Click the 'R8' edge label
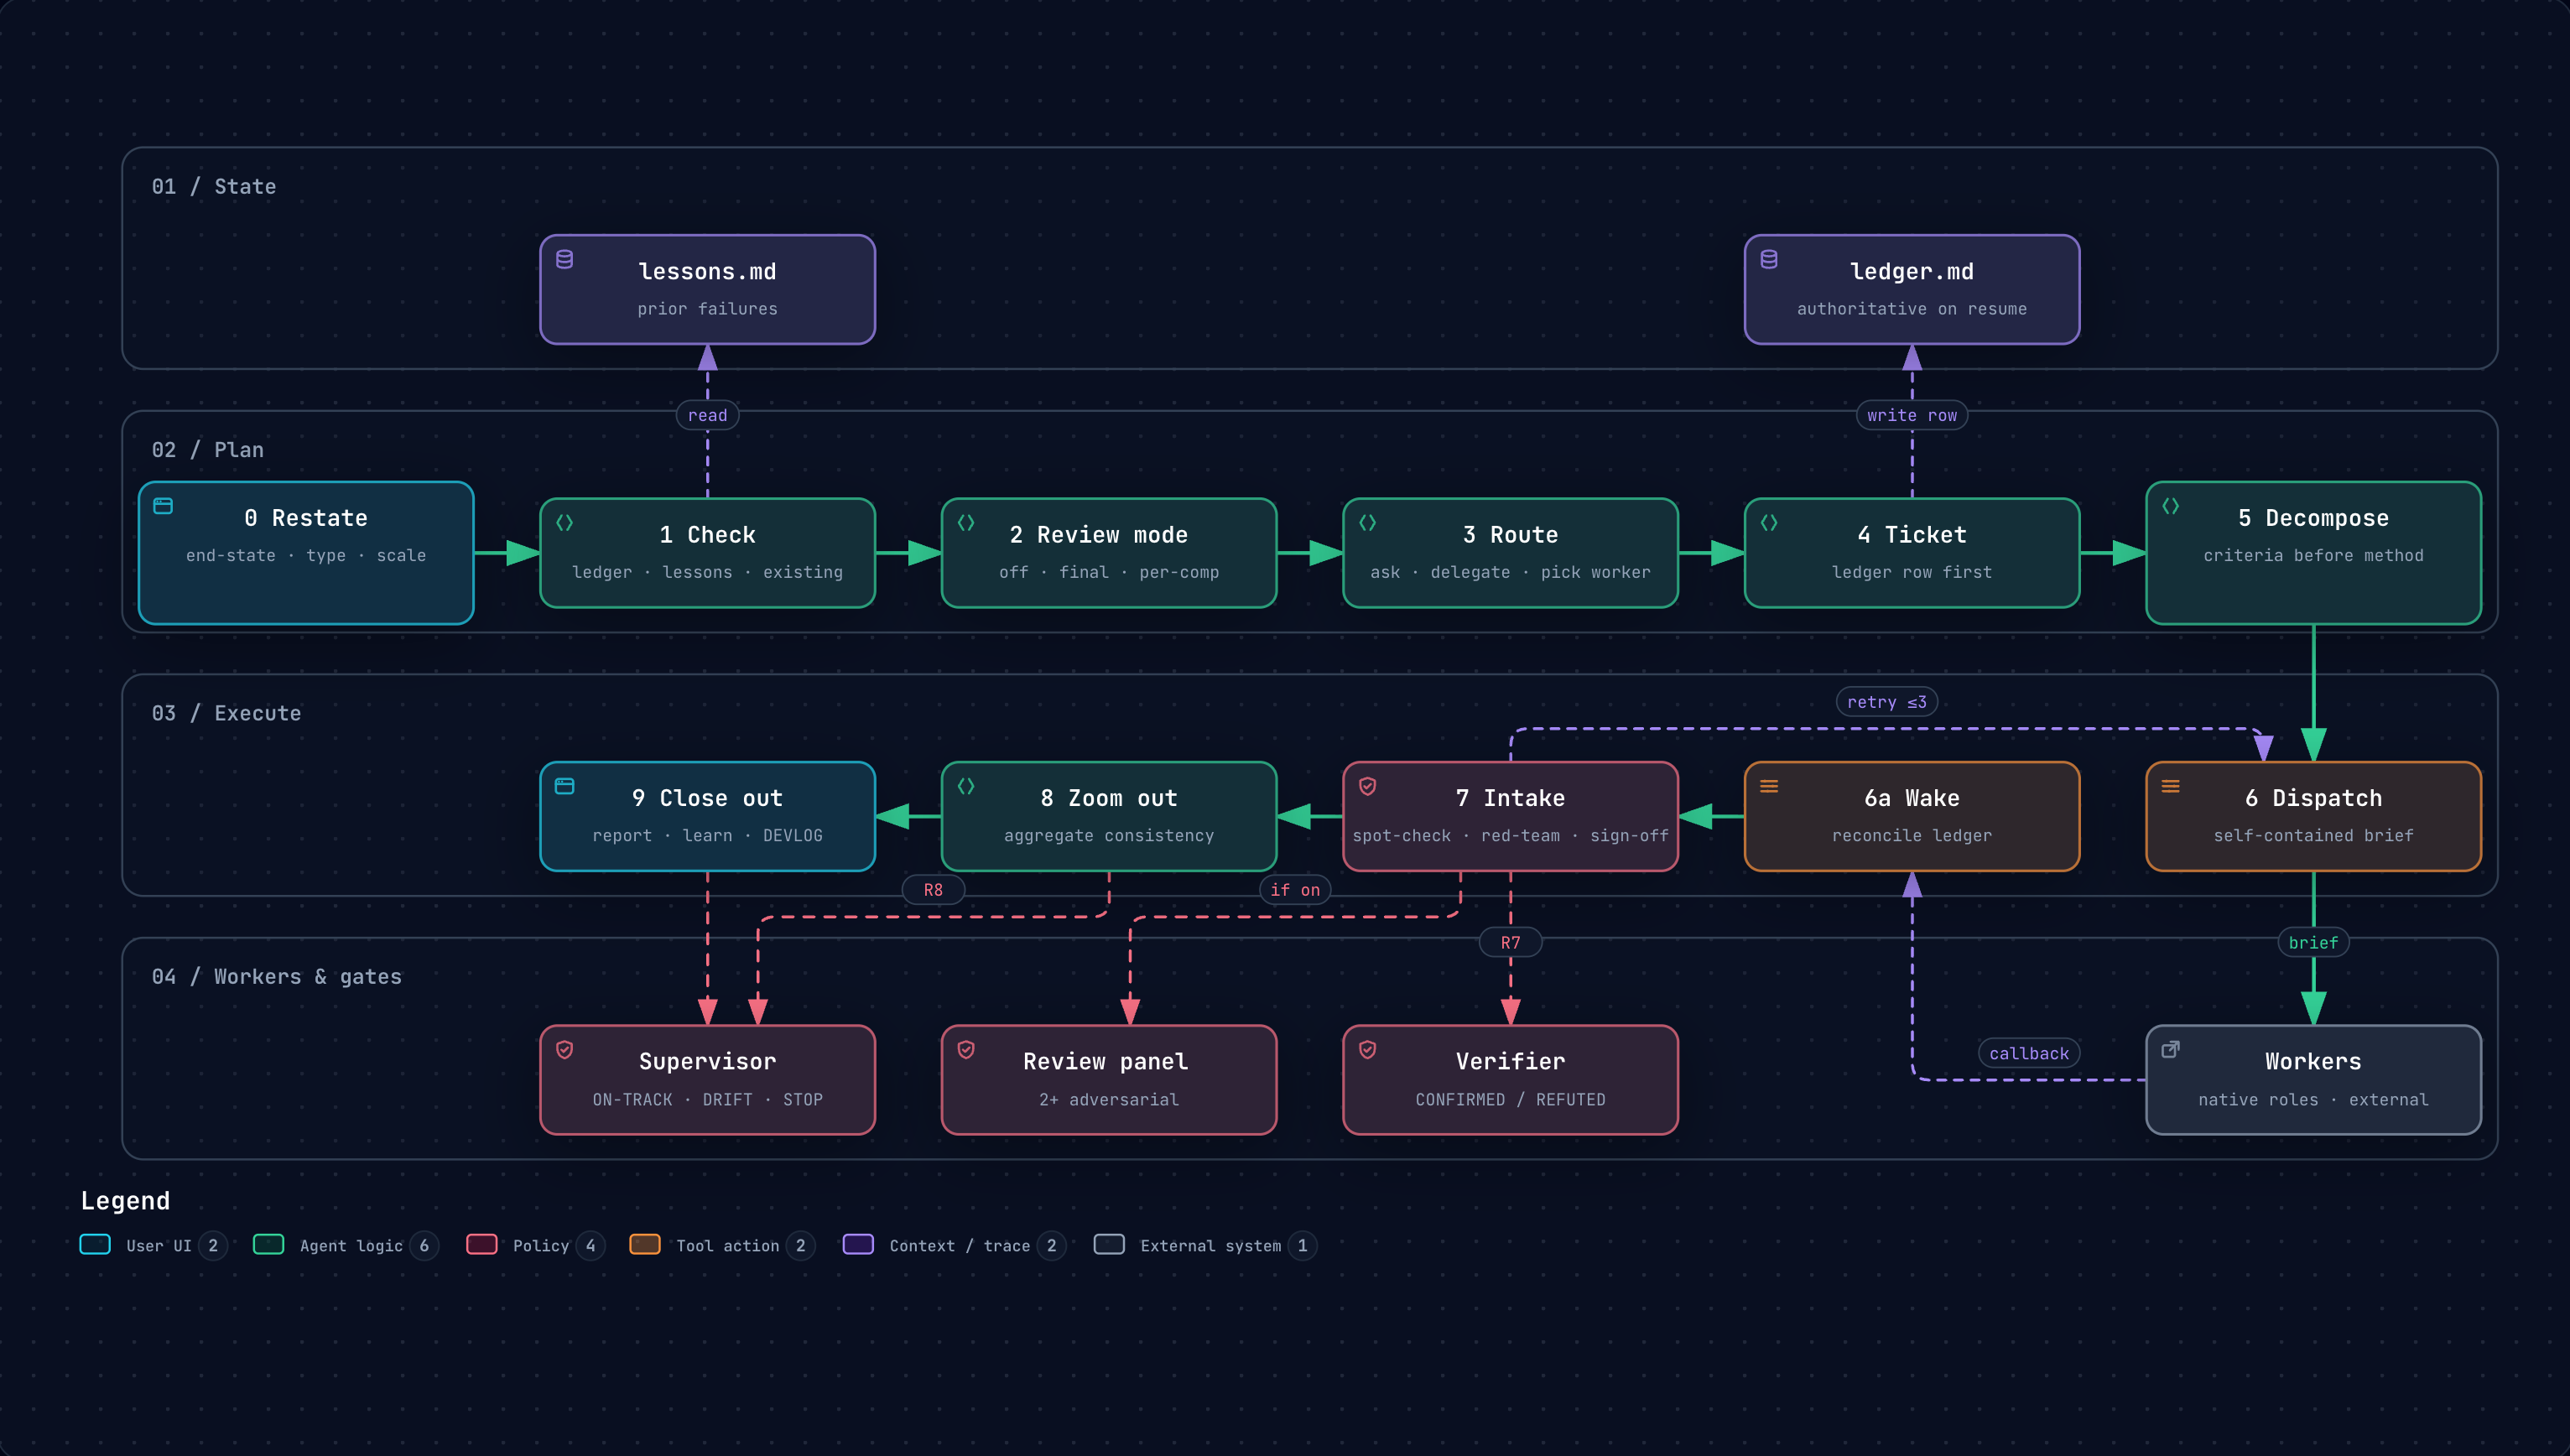 [933, 889]
